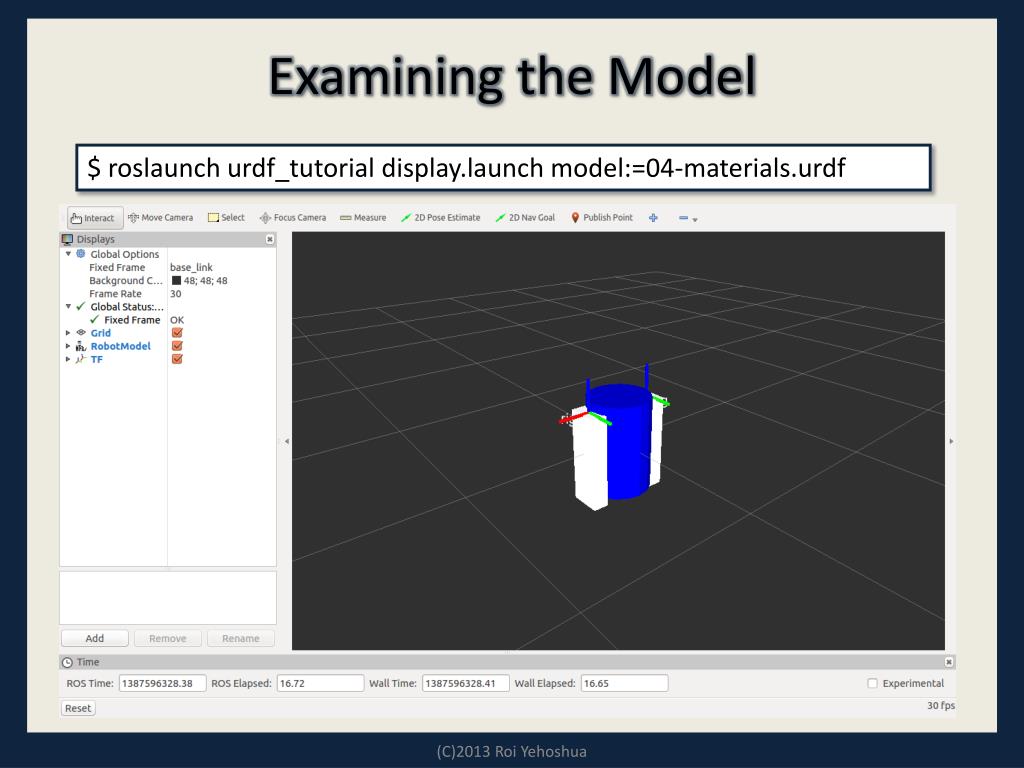Click the blue plus add-tool icon
This screenshot has width=1024, height=768.
[653, 218]
